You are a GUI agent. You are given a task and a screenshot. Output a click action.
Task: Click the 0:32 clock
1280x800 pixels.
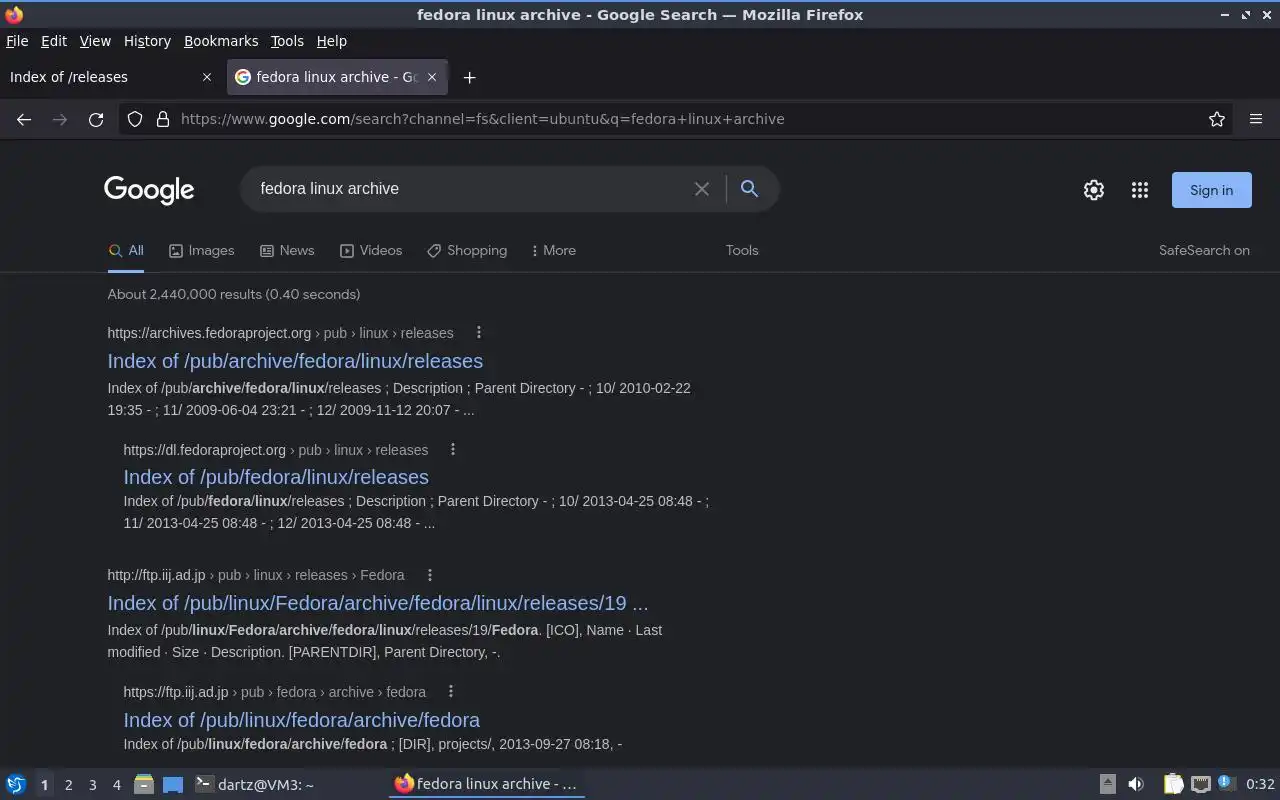pos(1260,785)
